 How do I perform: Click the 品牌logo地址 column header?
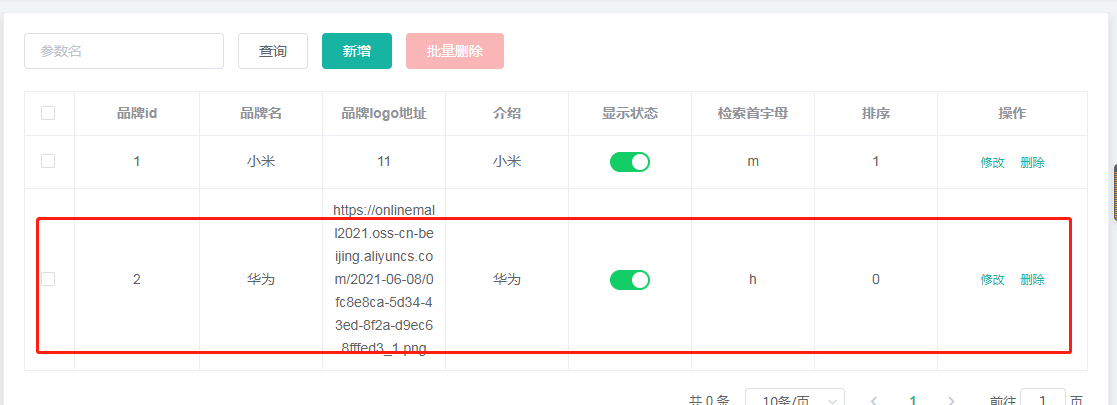coord(384,113)
